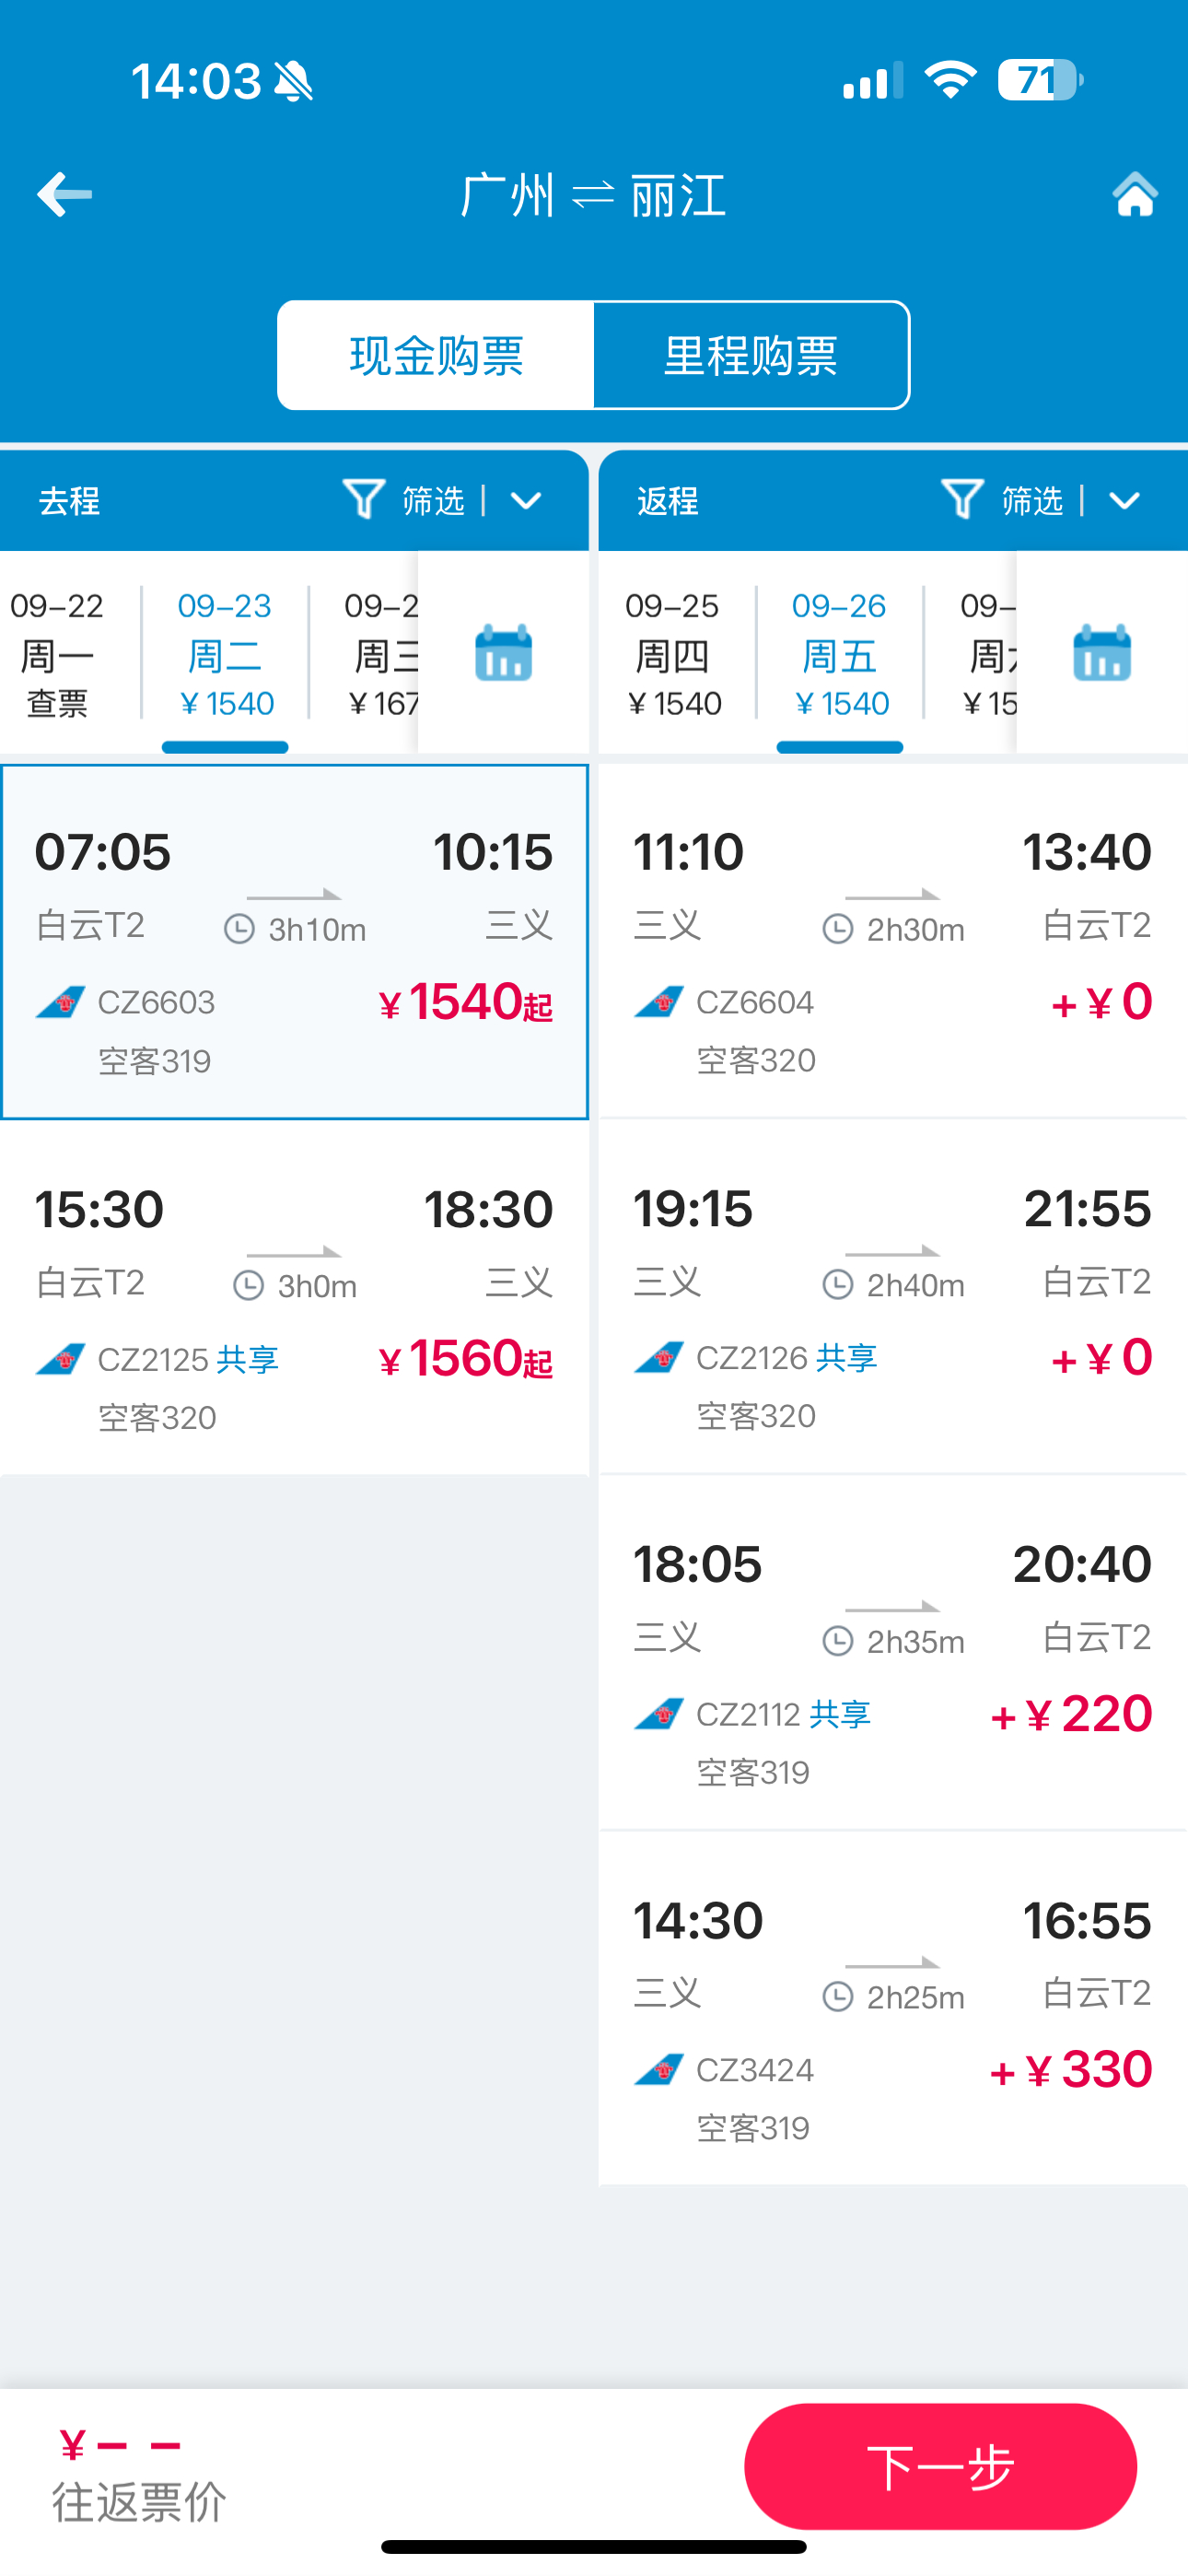Open the outbound date calendar icon
Image resolution: width=1188 pixels, height=2576 pixels.
tap(503, 652)
